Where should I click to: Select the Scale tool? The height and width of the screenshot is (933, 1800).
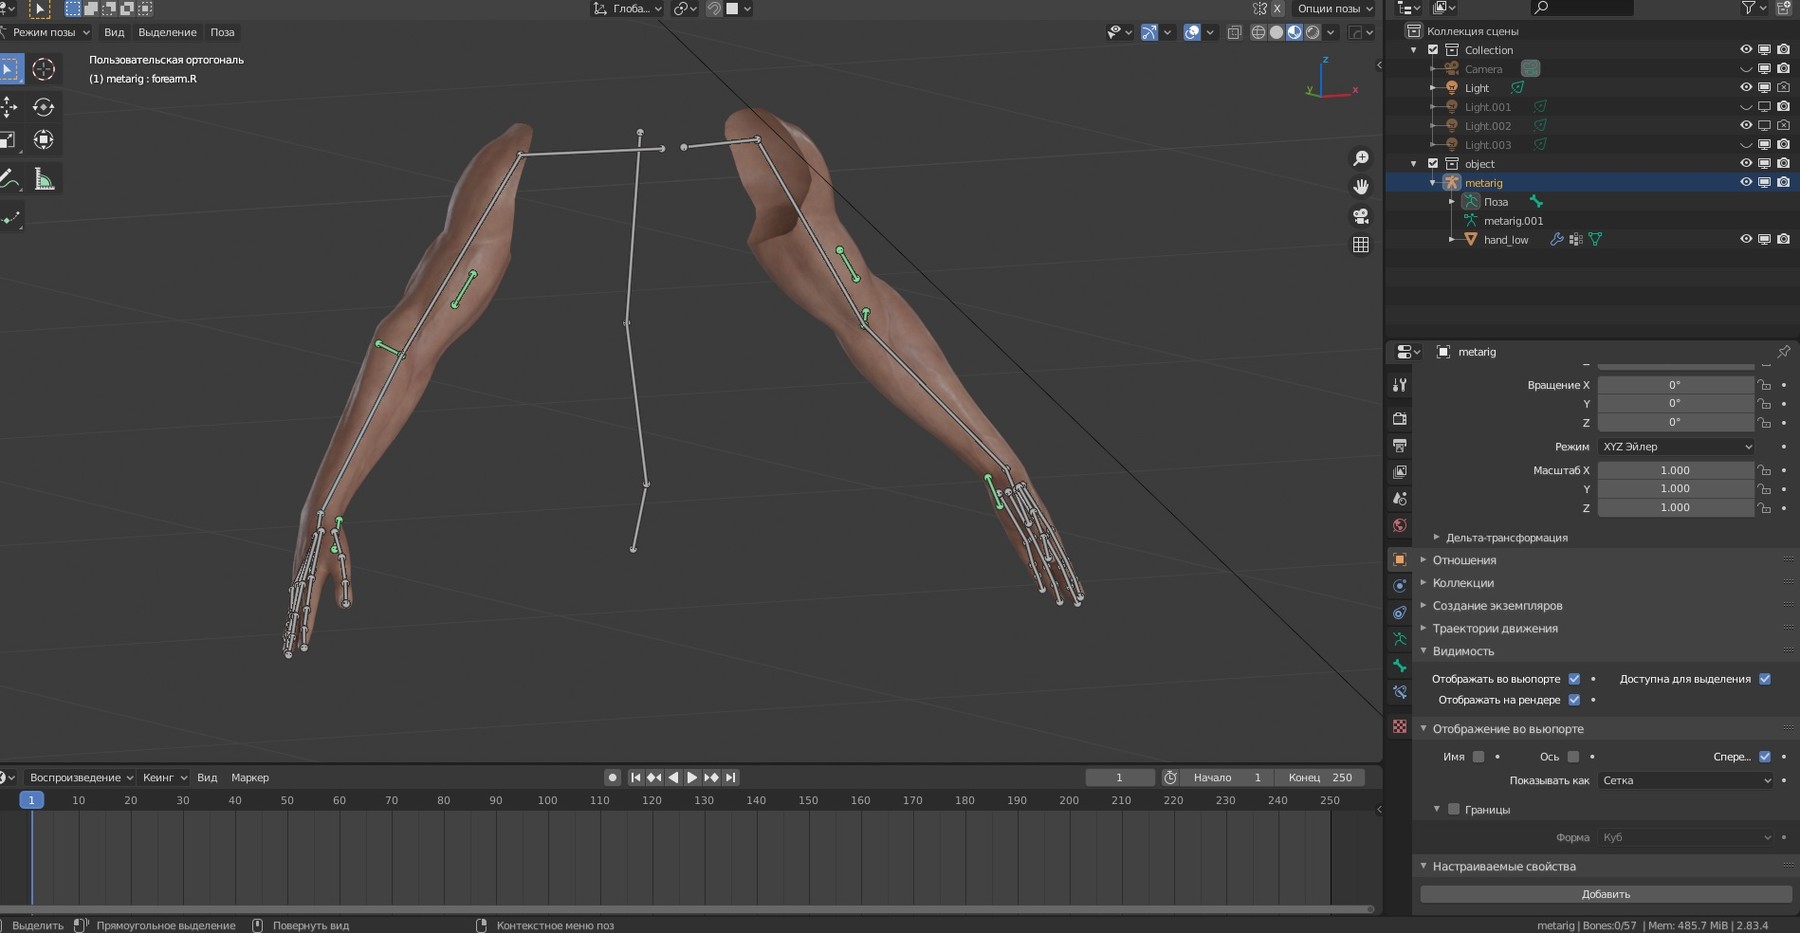10,140
